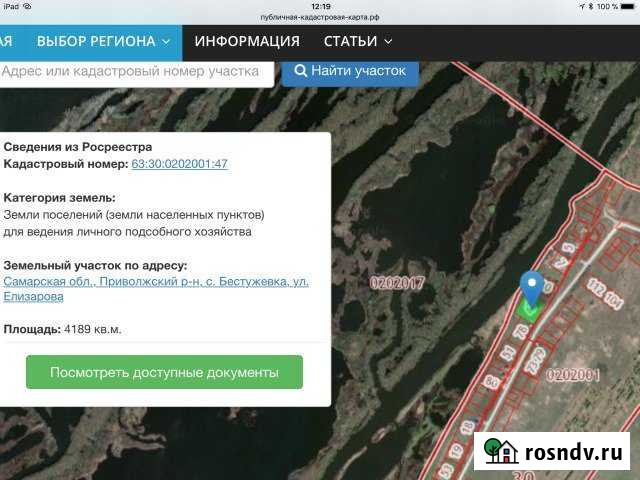Tap the Wi-Fi icon in status bar
640x480 pixels.
pos(27,6)
